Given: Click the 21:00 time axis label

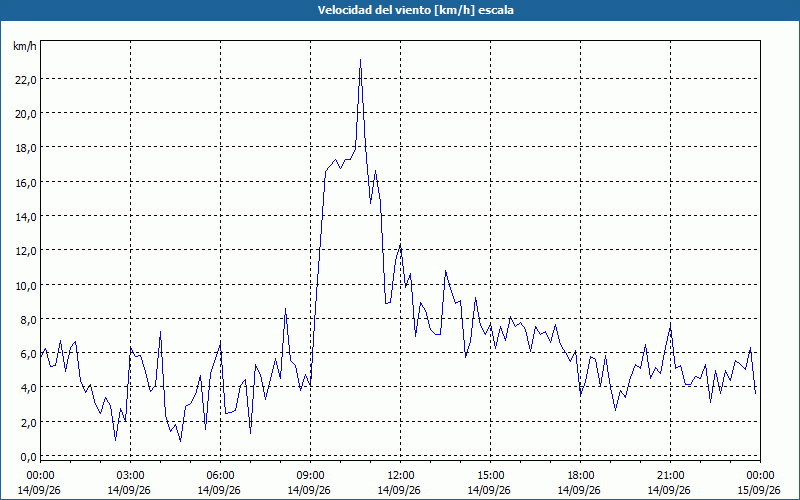Looking at the screenshot, I should pos(670,476).
